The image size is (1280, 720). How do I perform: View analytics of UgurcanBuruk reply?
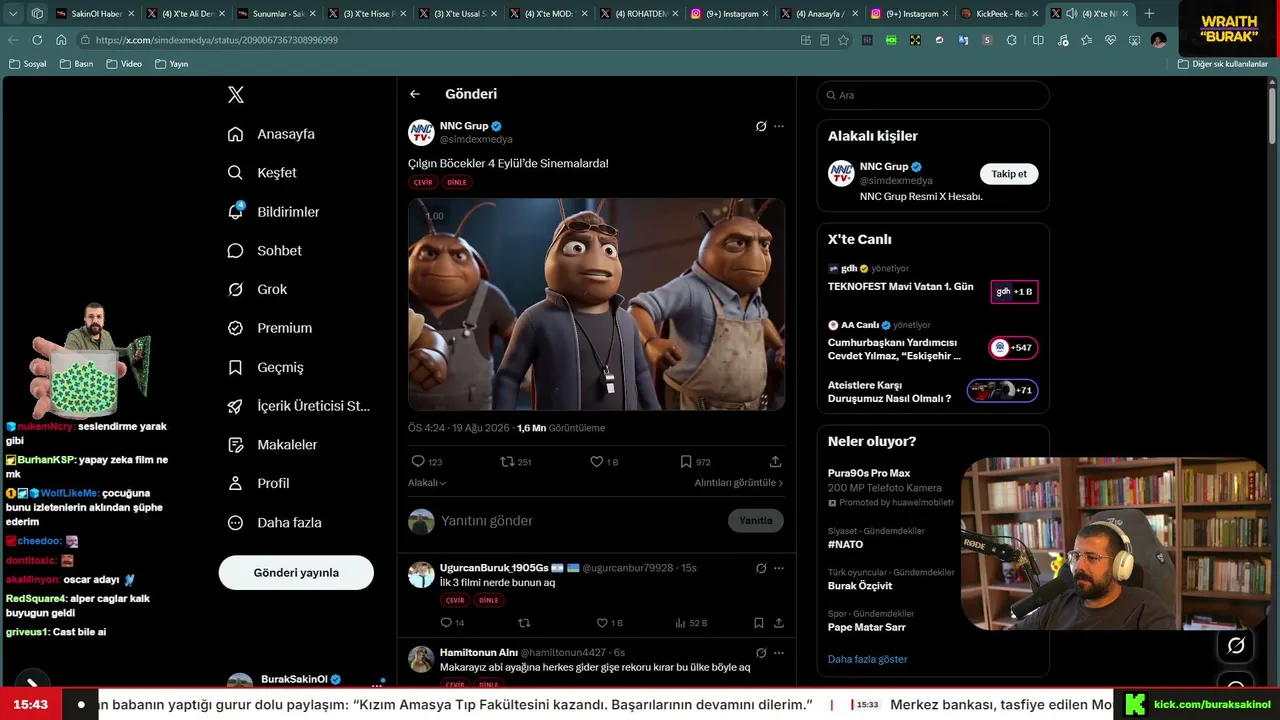pyautogui.click(x=691, y=623)
